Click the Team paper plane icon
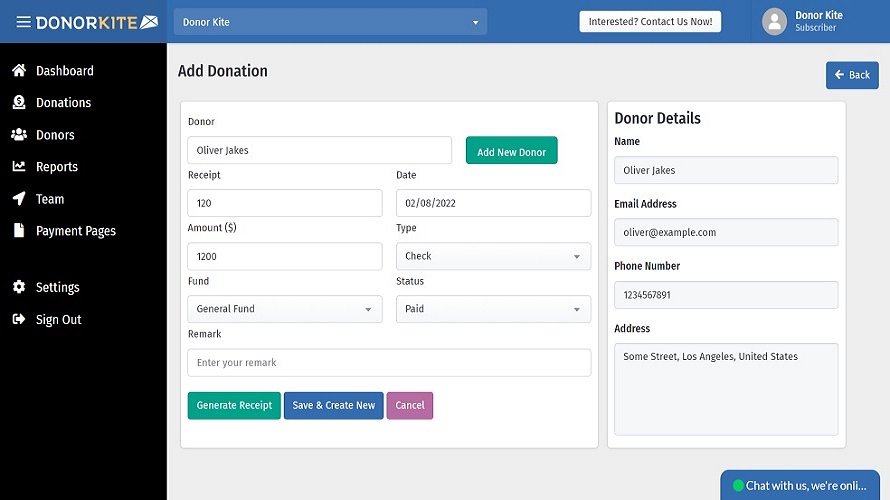 pyautogui.click(x=19, y=199)
